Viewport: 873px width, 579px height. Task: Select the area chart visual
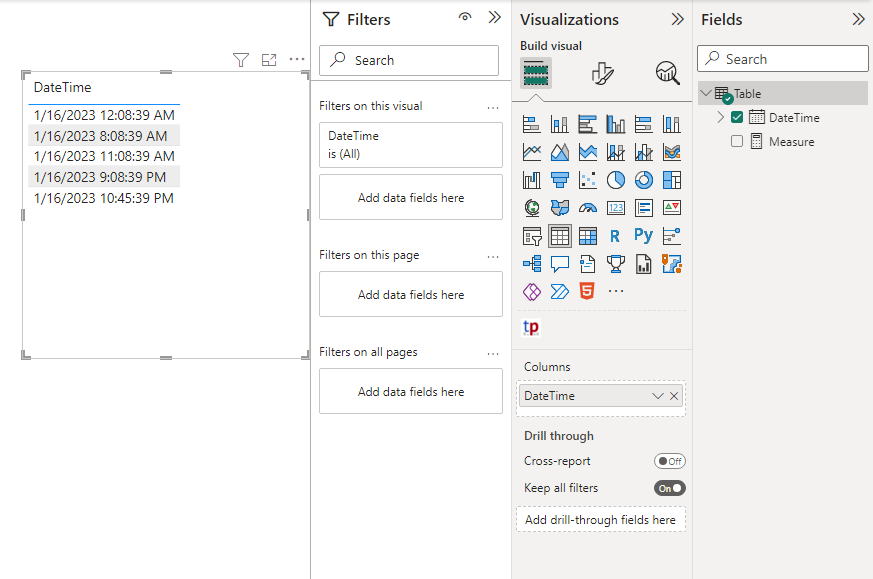click(x=560, y=152)
